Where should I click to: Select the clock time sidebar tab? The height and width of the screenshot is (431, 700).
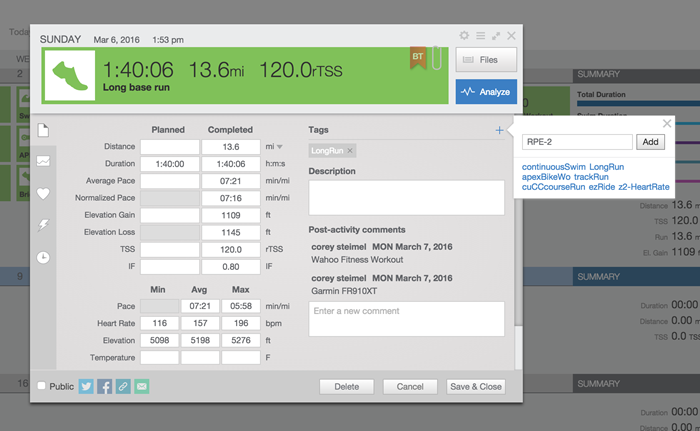[x=43, y=257]
